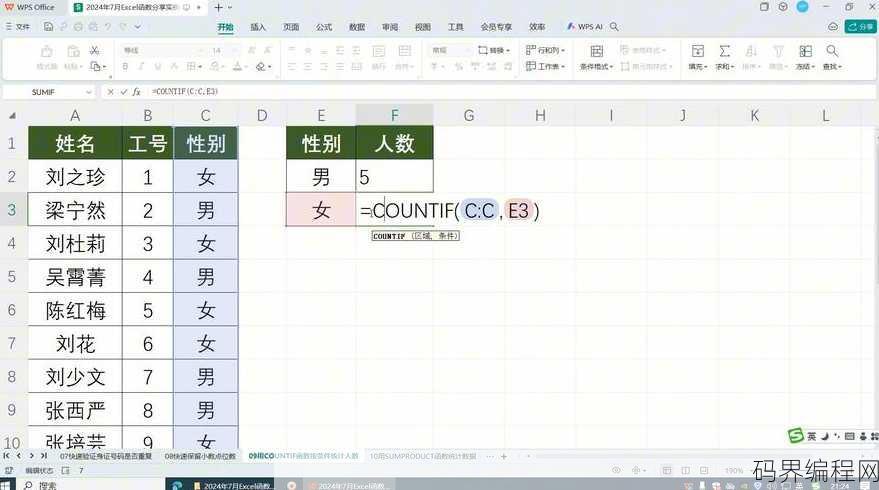Click cell A2 刘之珍
The image size is (879, 490).
click(x=75, y=177)
